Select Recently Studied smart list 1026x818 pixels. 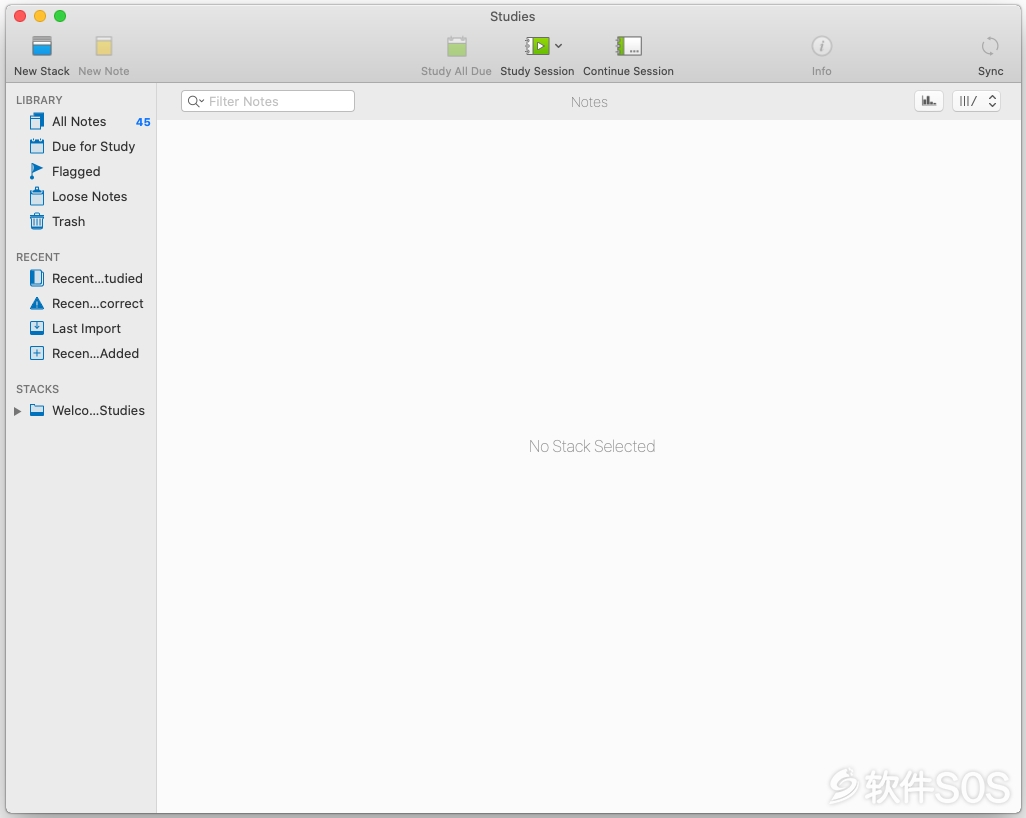pos(82,279)
